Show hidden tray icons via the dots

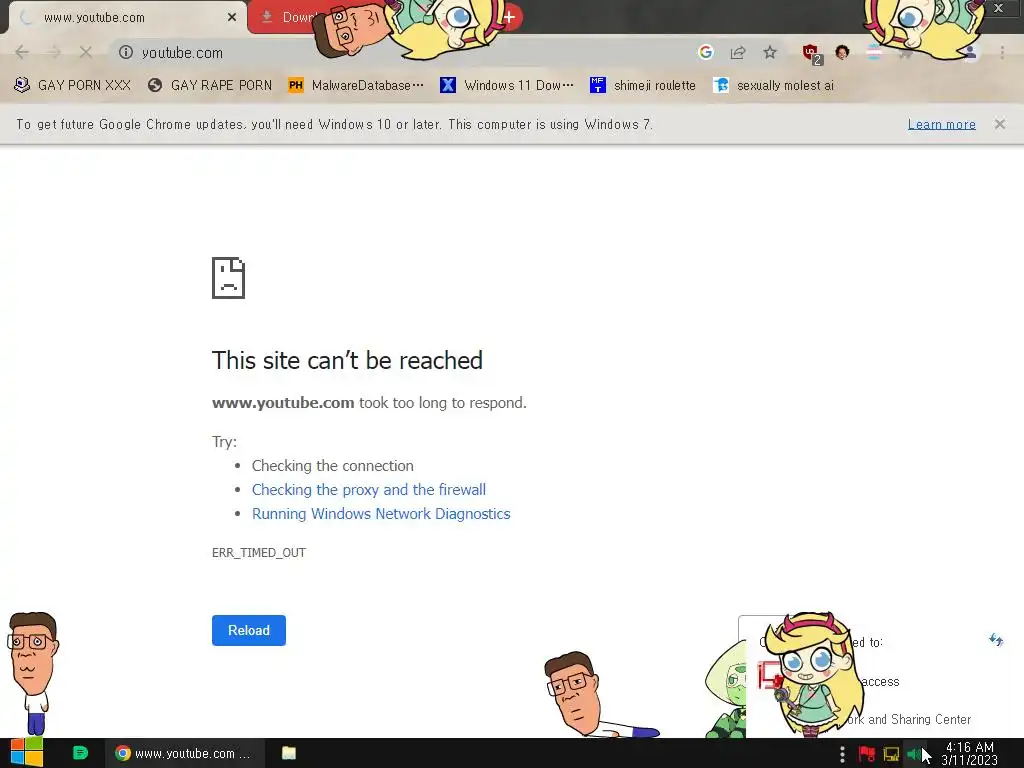[842, 754]
